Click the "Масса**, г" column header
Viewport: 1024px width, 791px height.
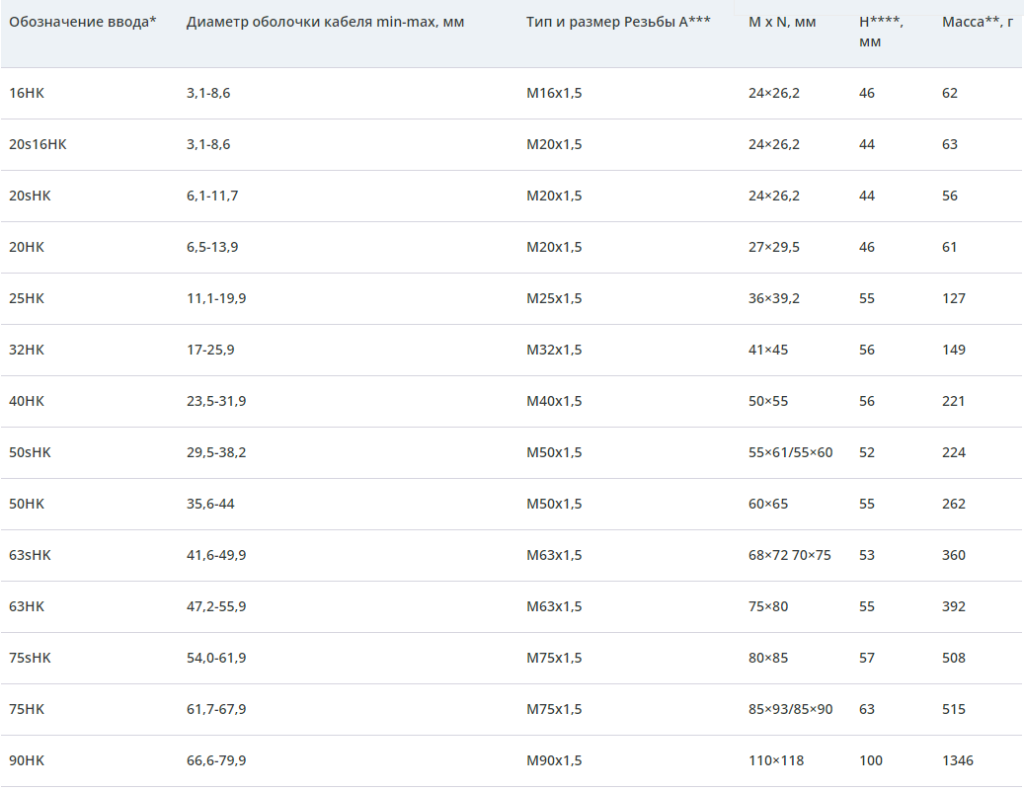tap(978, 22)
